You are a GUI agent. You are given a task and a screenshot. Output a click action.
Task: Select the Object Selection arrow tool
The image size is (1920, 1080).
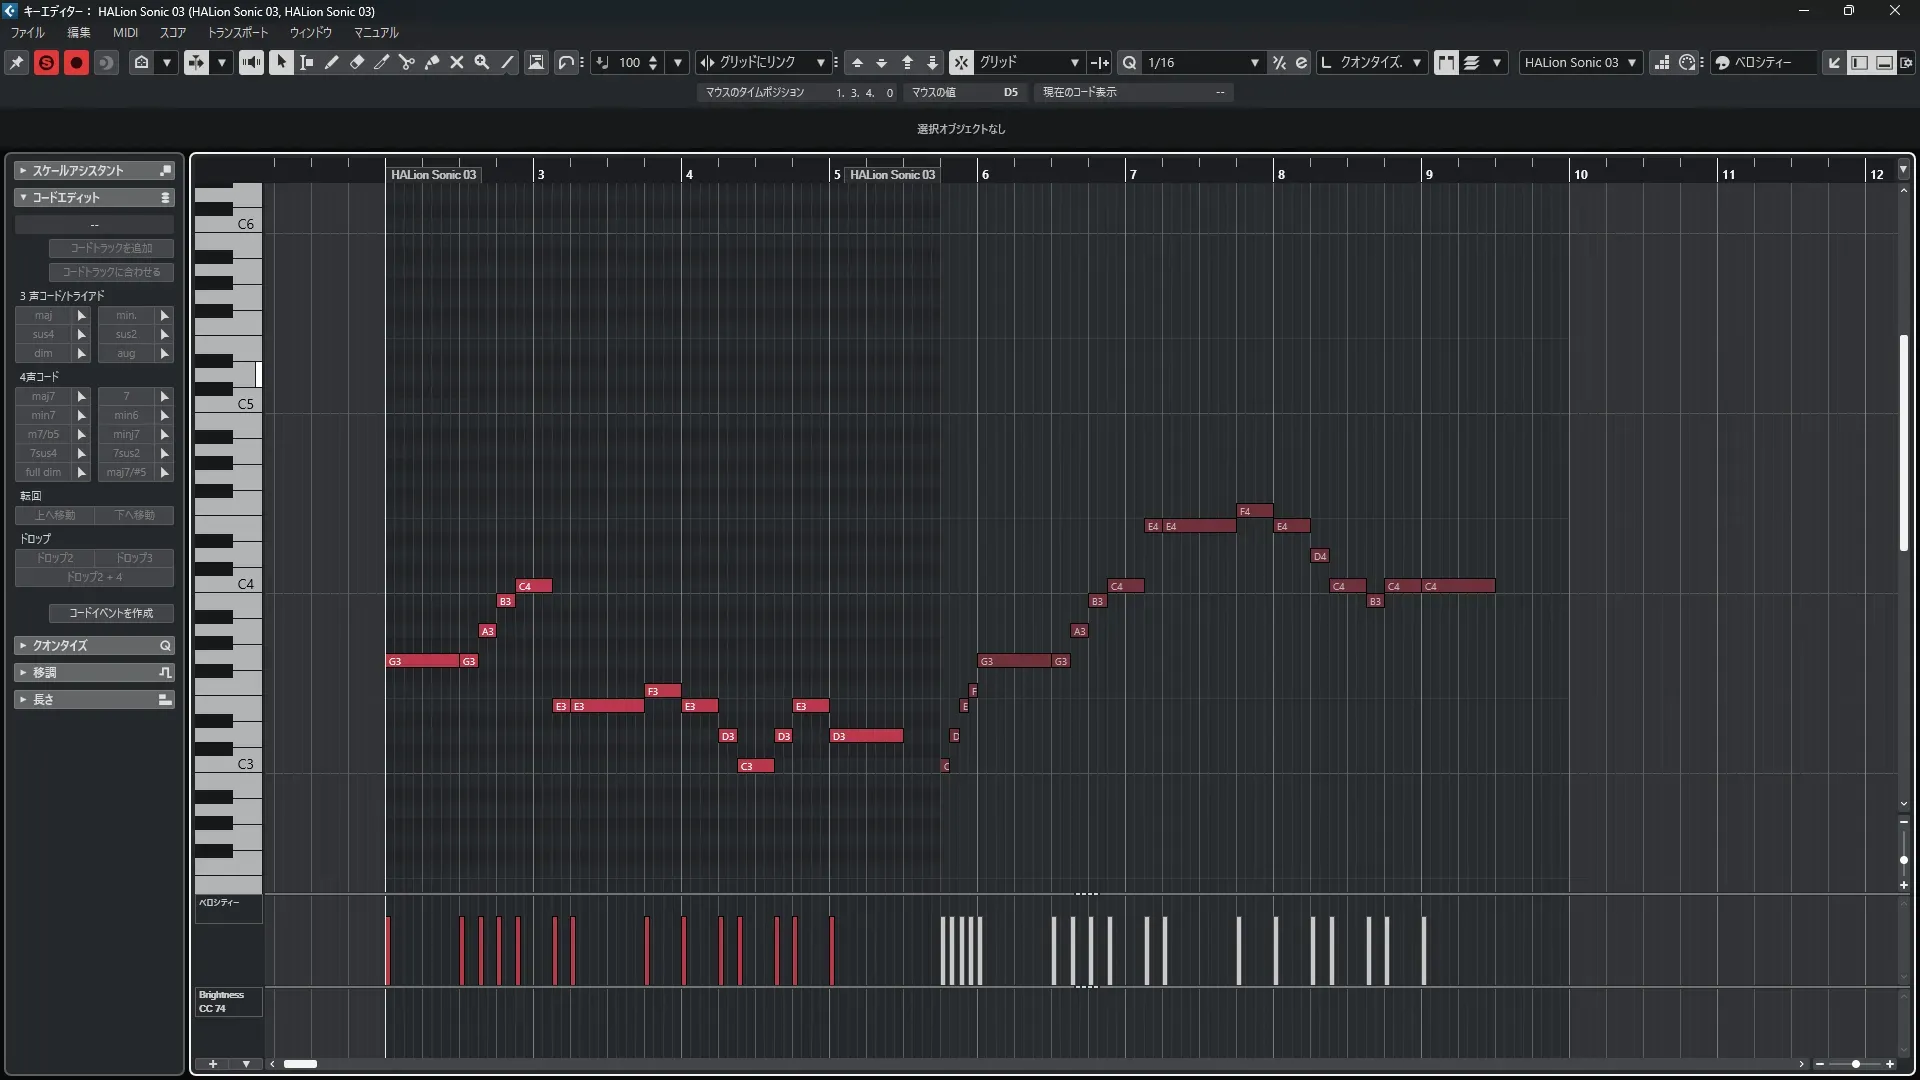click(x=281, y=62)
